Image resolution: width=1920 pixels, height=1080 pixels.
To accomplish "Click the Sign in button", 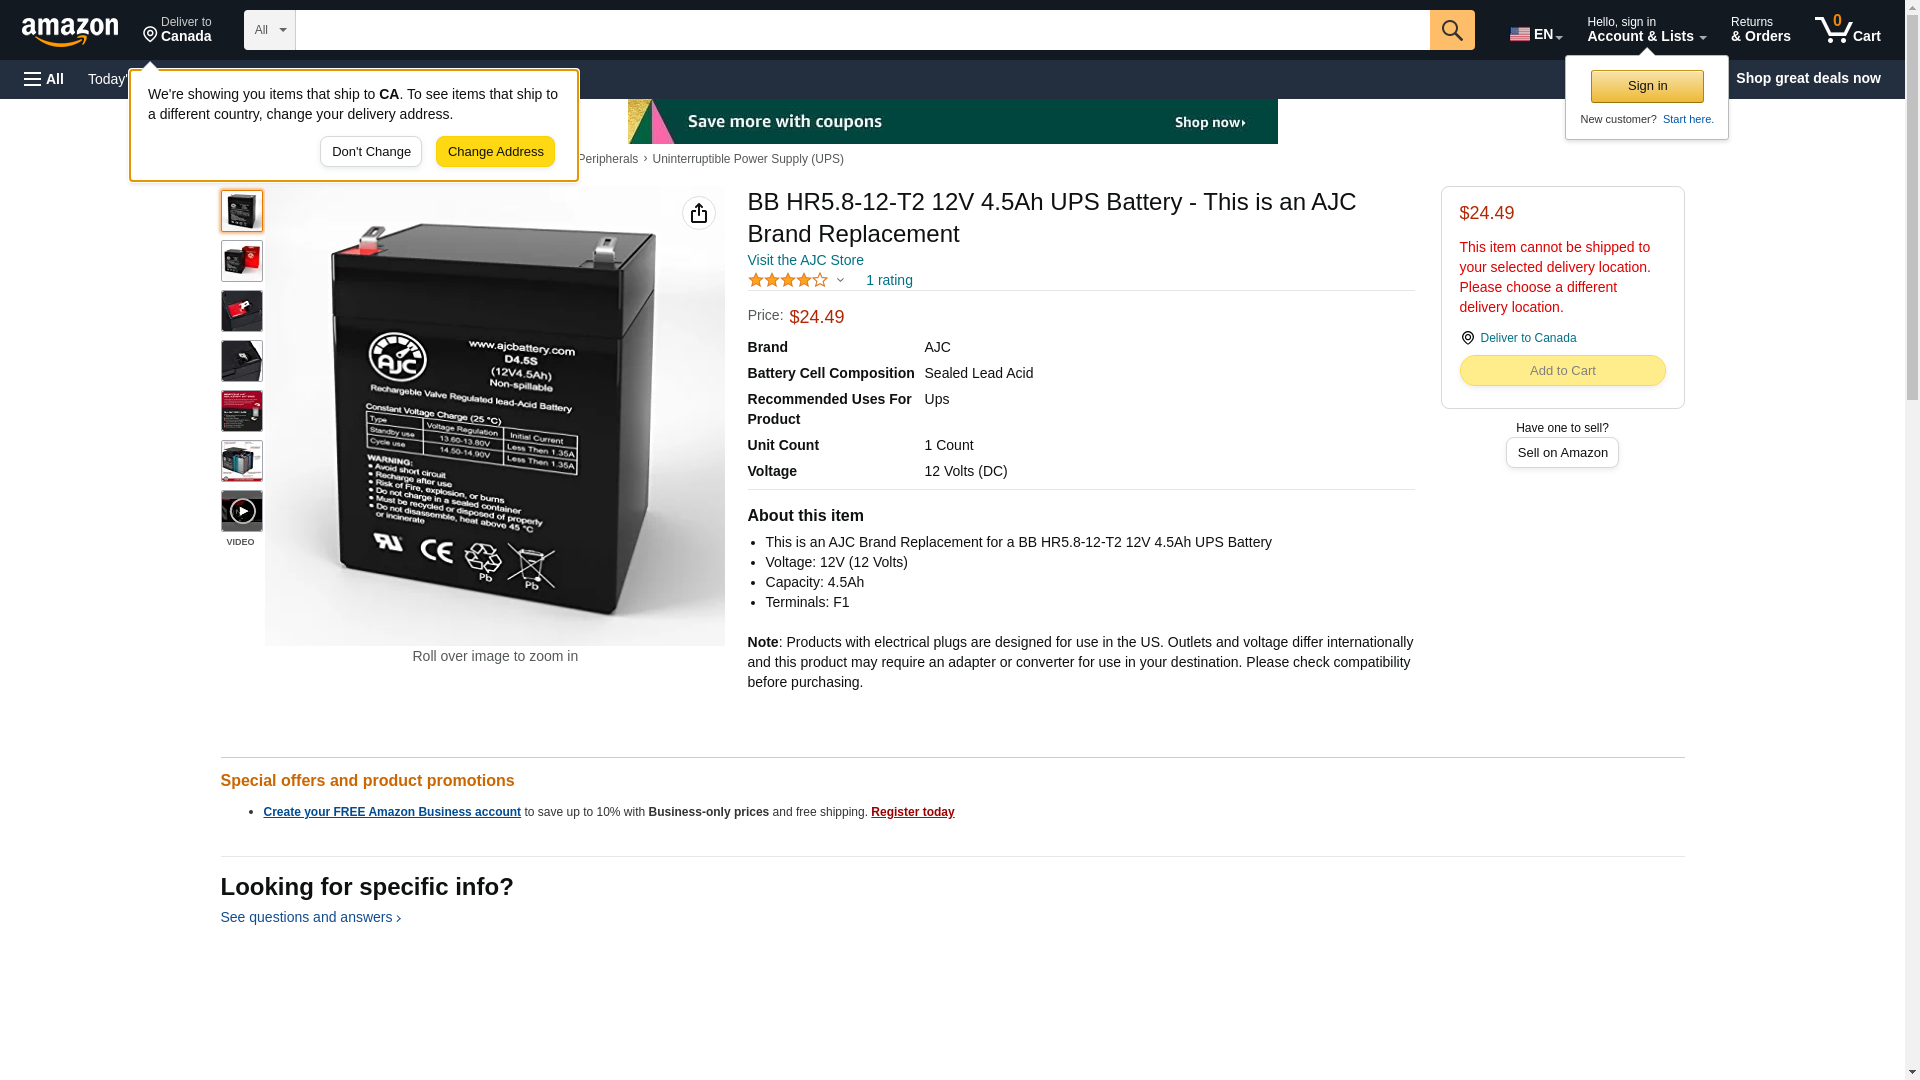I will (x=1647, y=86).
